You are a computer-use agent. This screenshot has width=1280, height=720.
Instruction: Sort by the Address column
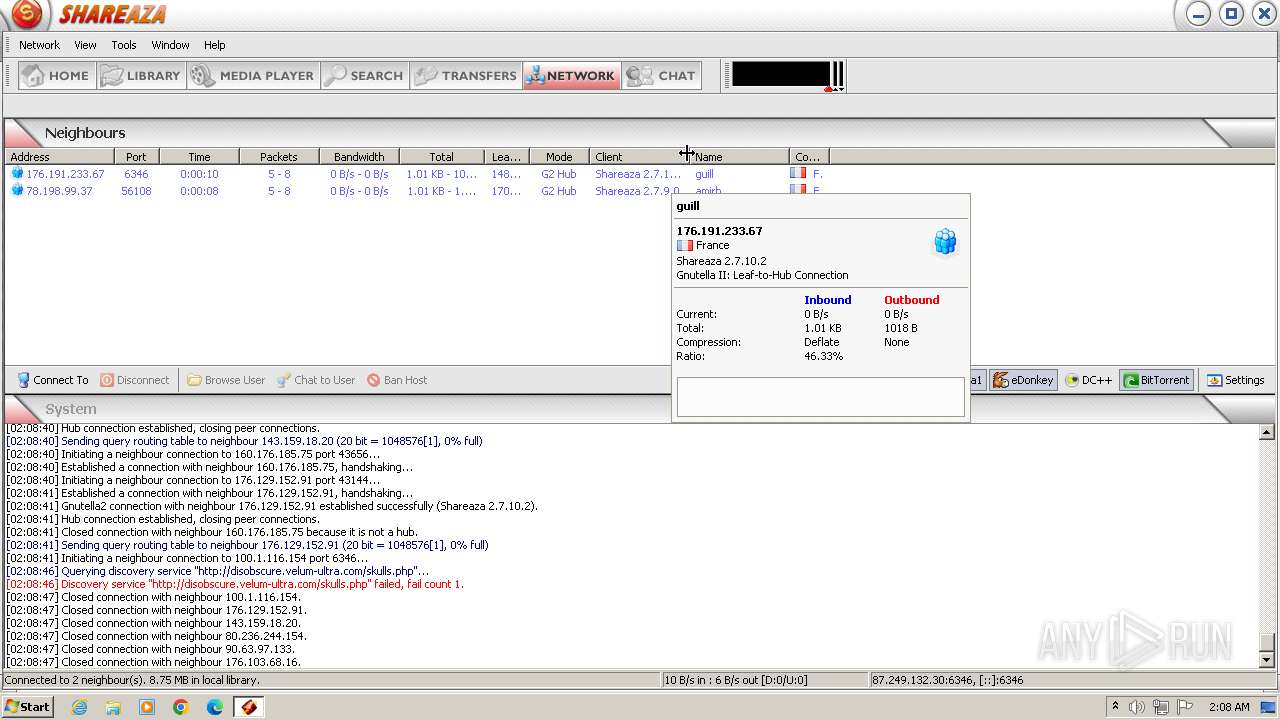click(x=59, y=157)
